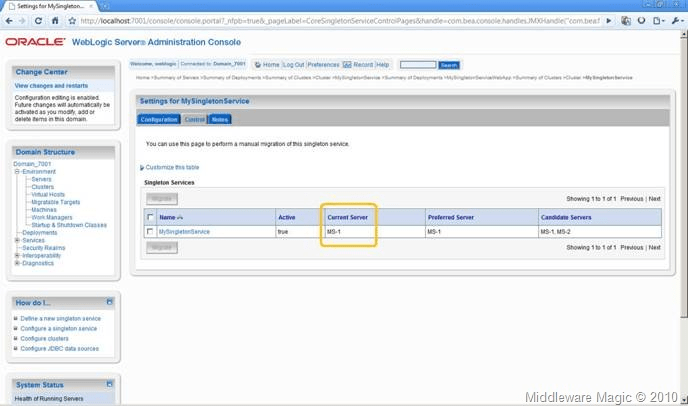Bookmark this page with the star icon

[72, 21]
